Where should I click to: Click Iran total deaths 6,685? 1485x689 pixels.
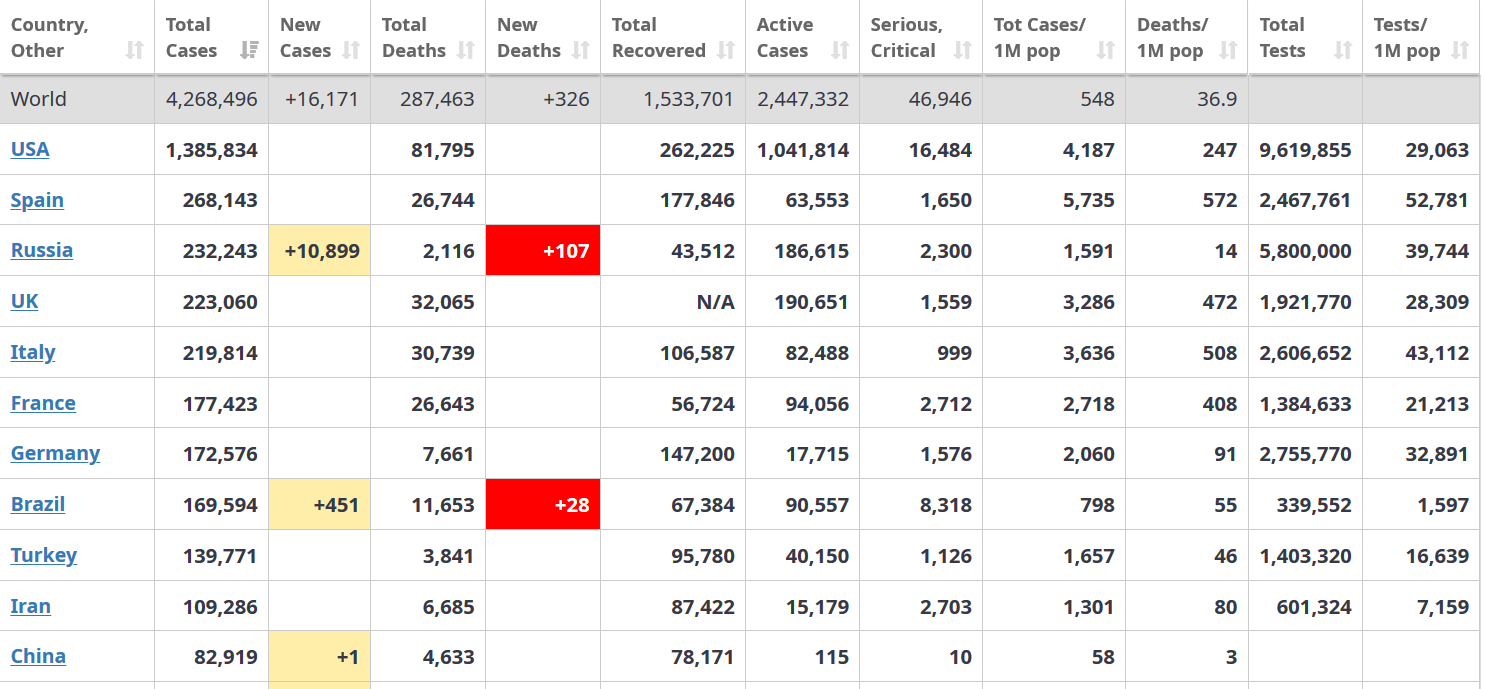pyautogui.click(x=449, y=607)
